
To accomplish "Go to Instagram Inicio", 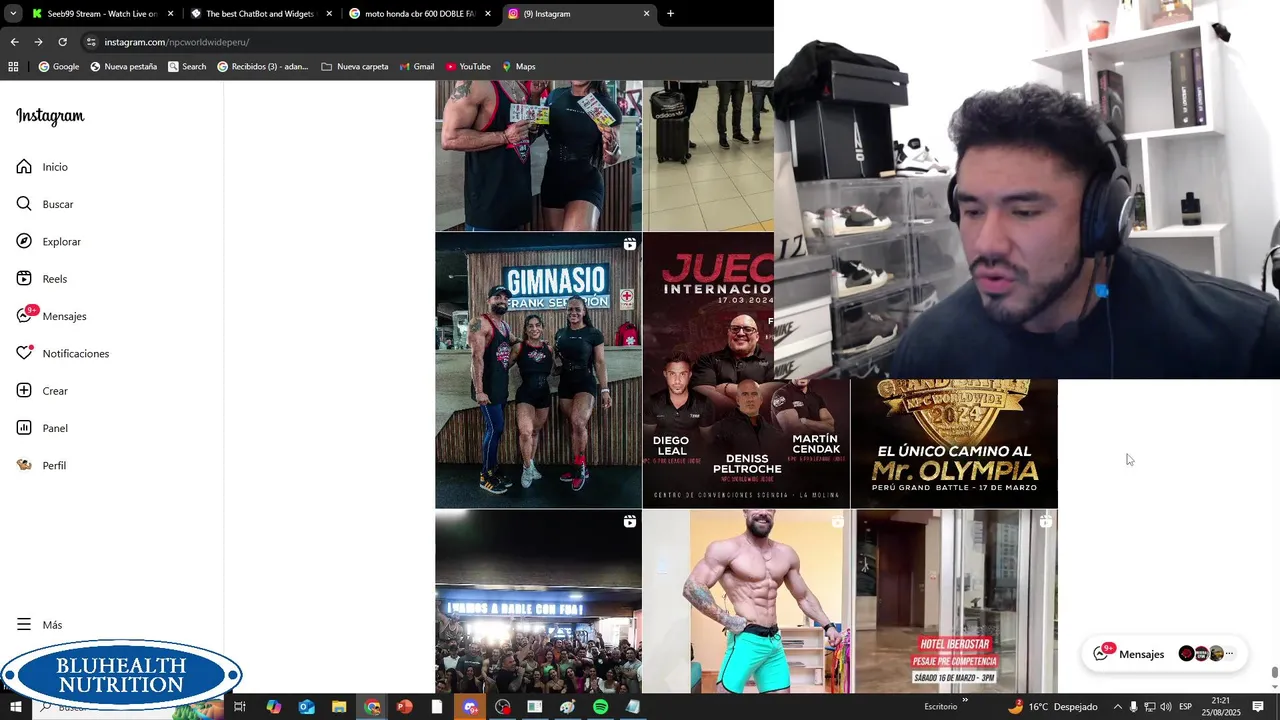I will coord(42,167).
